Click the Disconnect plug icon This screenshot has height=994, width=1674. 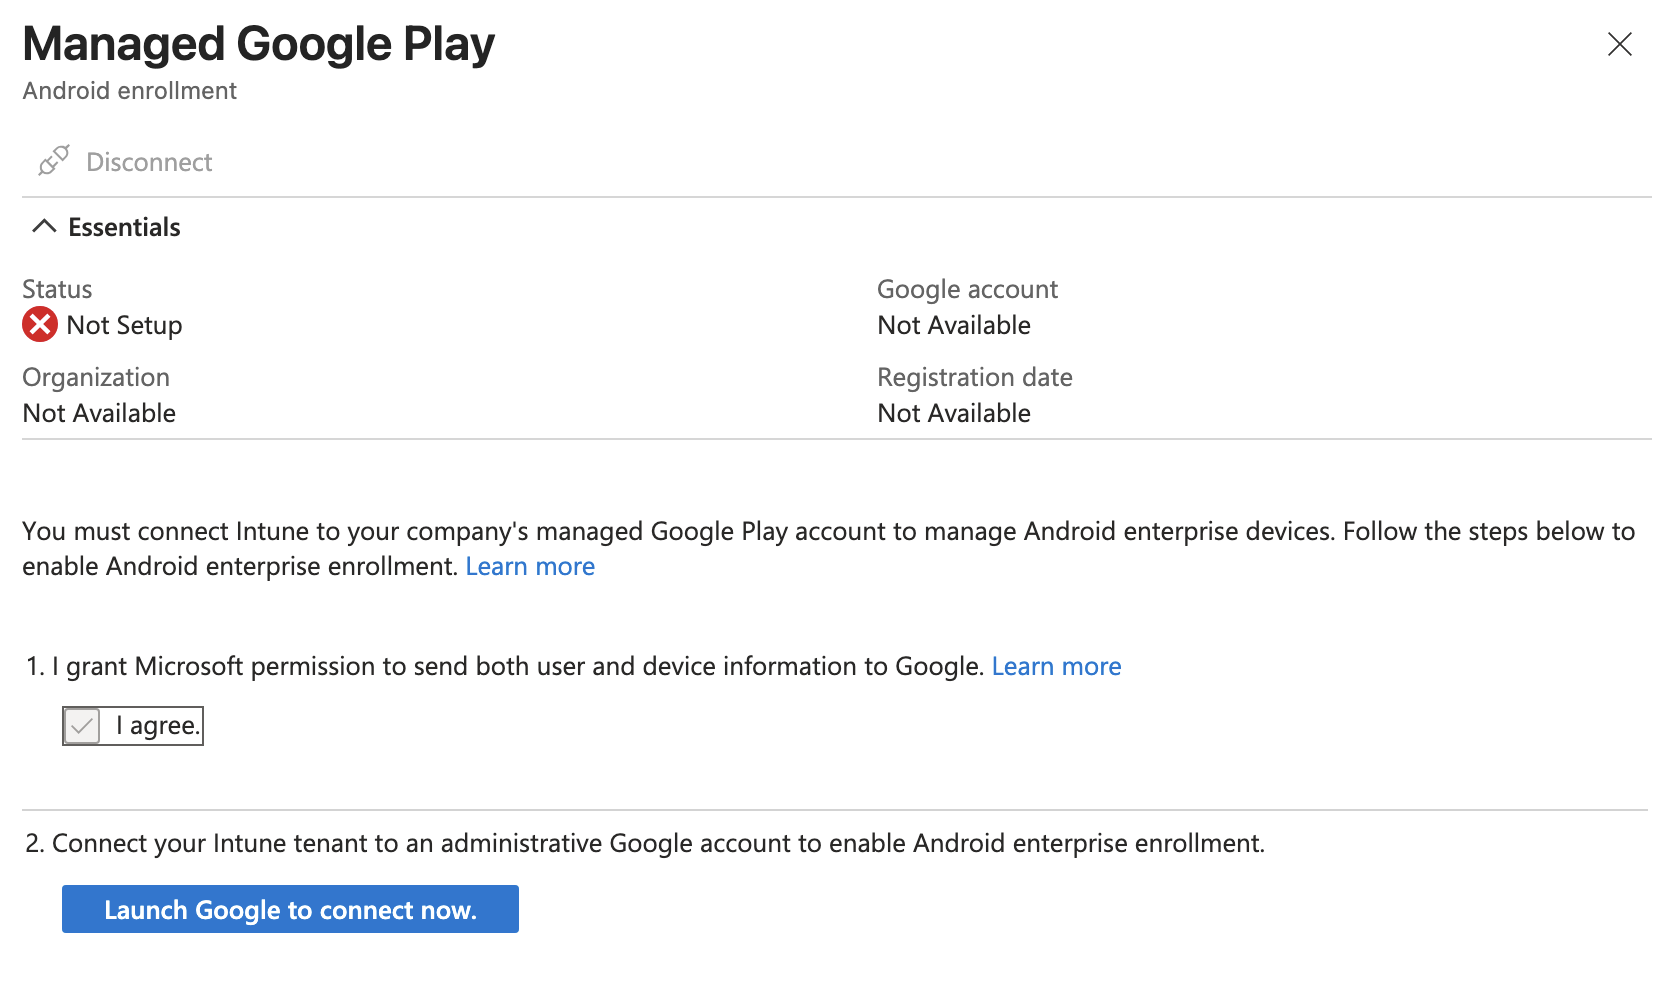coord(51,160)
